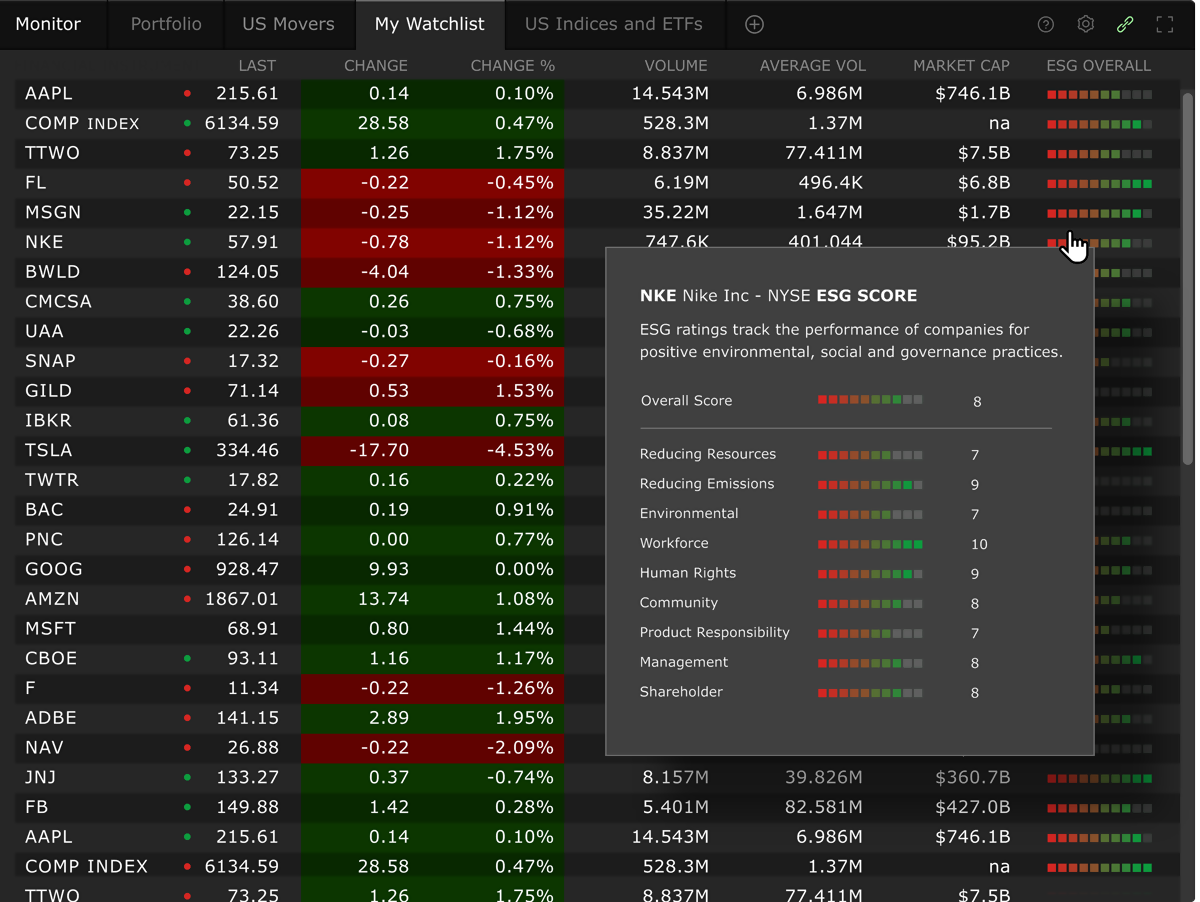This screenshot has width=1200, height=902.
Task: Click the green status dot beside CBOE
Action: coord(187,659)
